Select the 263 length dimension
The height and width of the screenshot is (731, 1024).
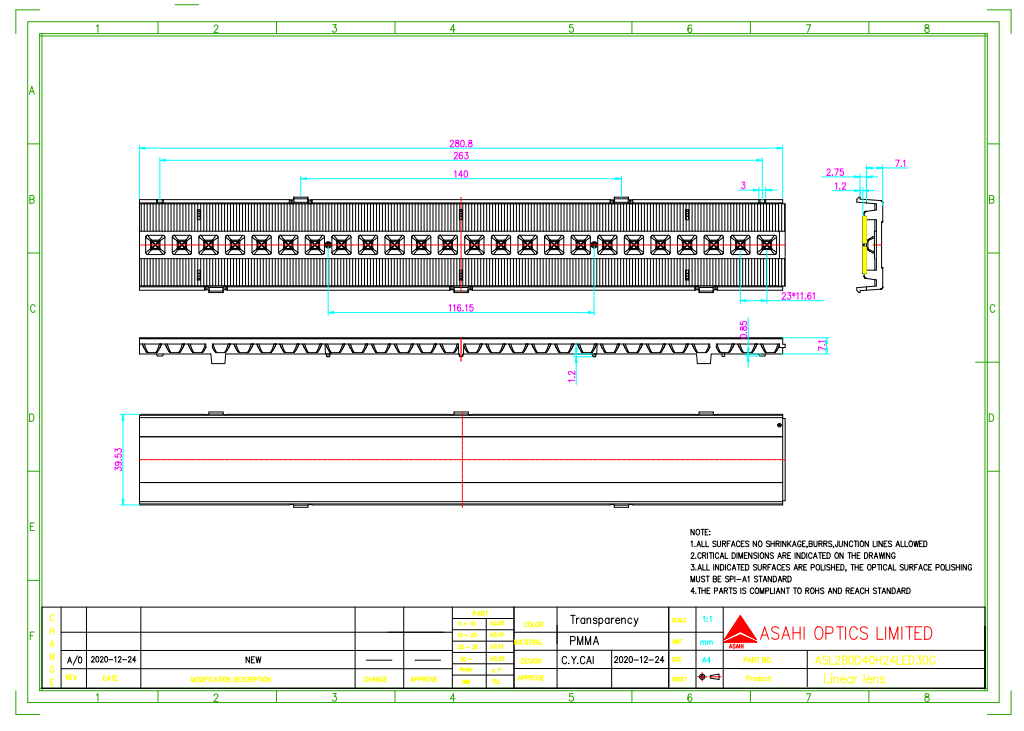point(461,155)
